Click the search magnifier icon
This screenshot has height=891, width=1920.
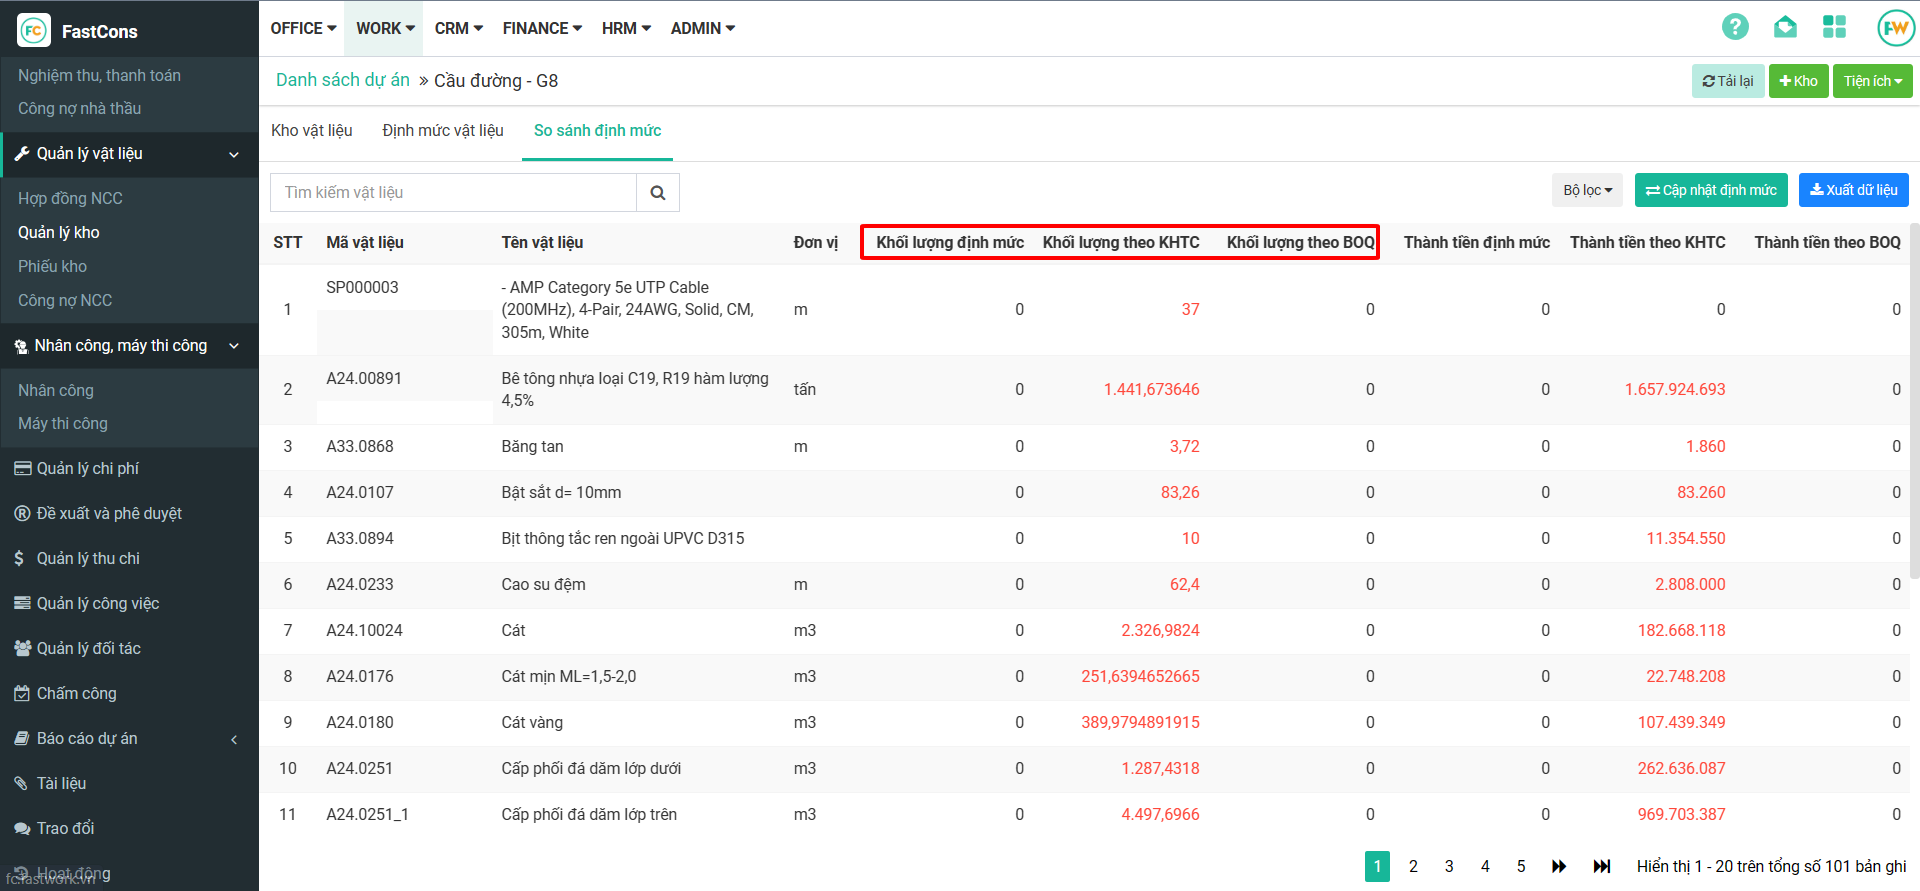click(x=658, y=193)
